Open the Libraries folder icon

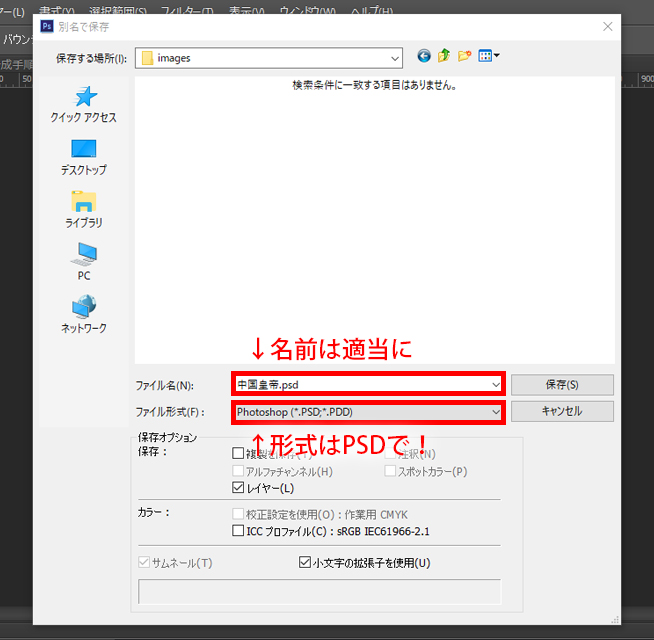[x=84, y=202]
